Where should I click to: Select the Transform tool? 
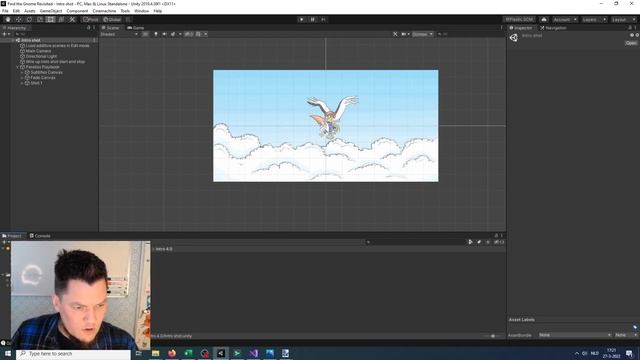[x=61, y=20]
